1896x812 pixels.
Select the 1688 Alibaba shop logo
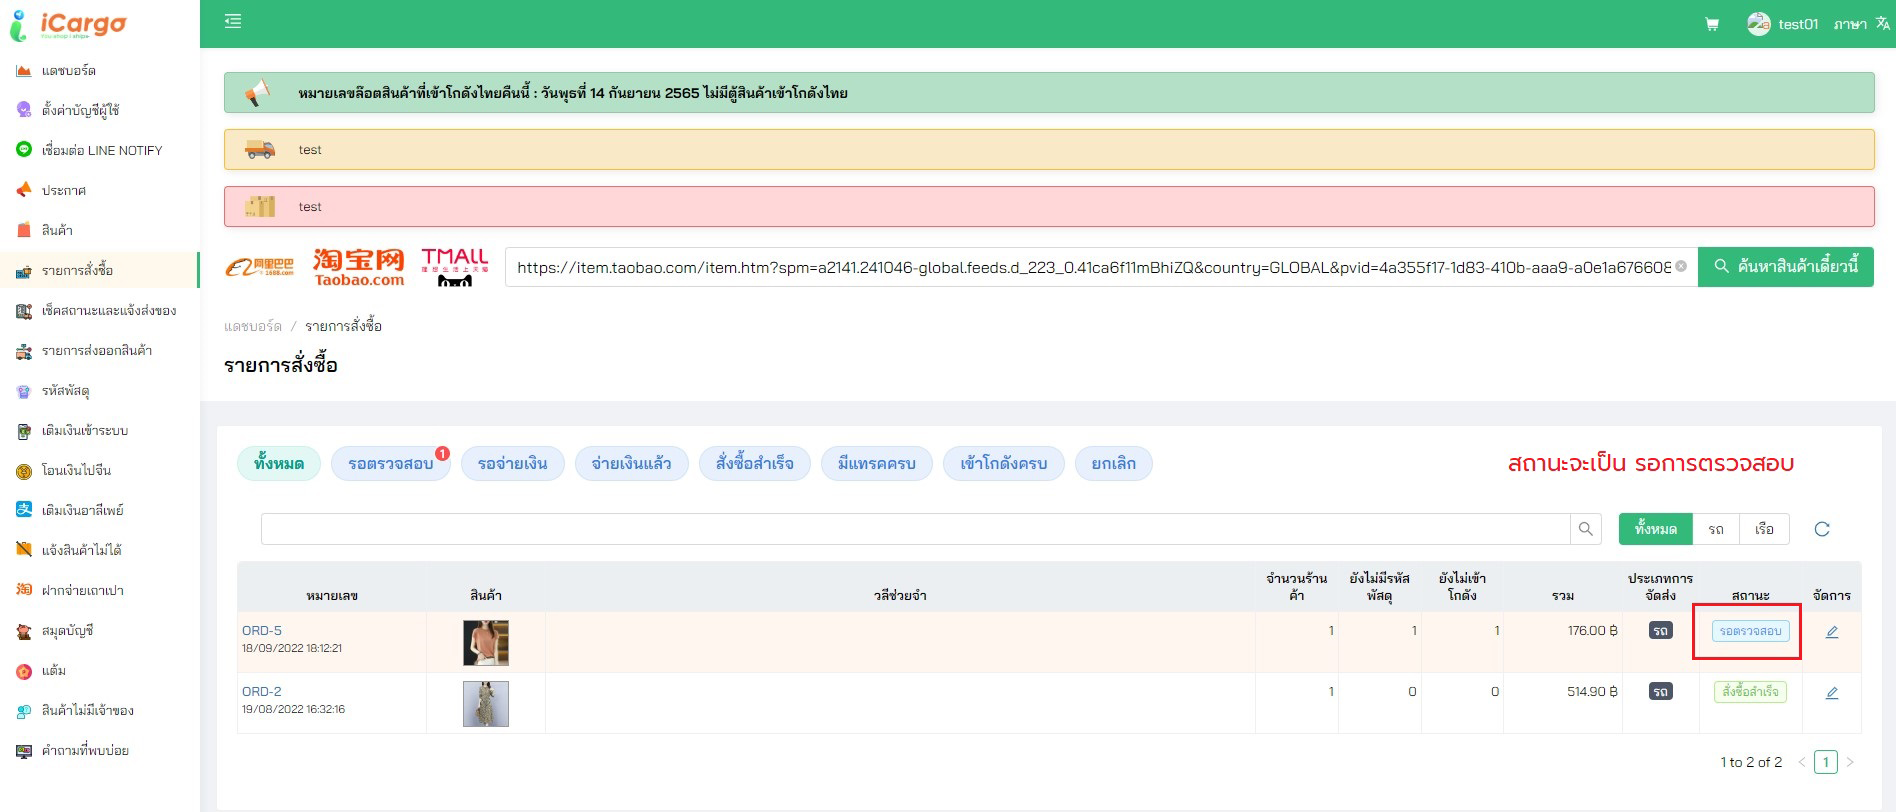point(260,267)
